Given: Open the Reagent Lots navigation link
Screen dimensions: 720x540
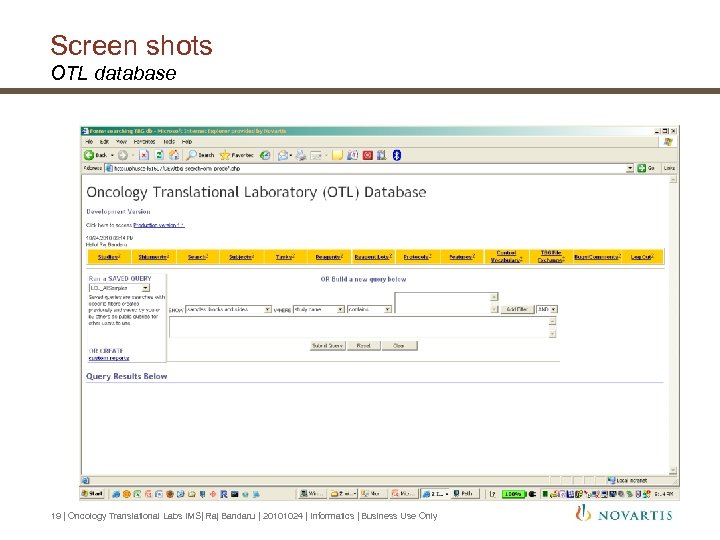Looking at the screenshot, I should [373, 257].
